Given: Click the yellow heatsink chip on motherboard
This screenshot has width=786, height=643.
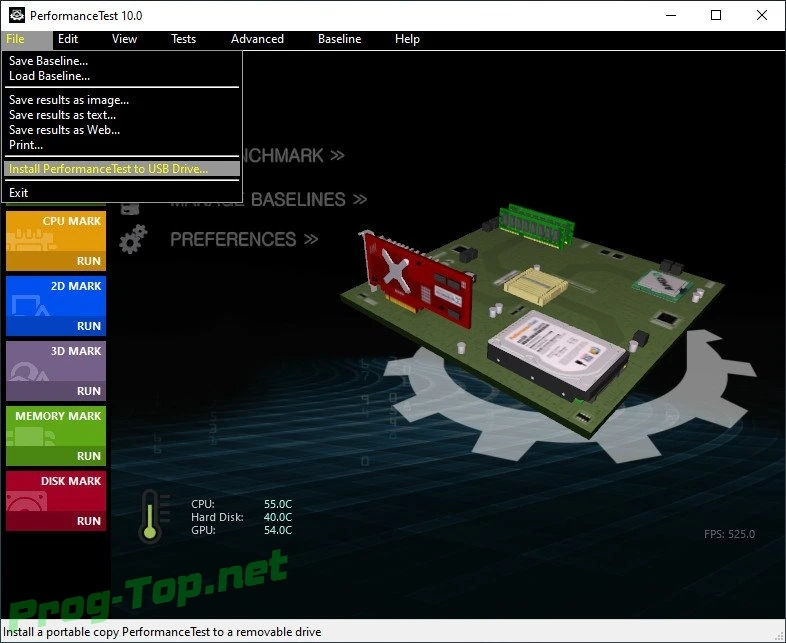Looking at the screenshot, I should (535, 286).
